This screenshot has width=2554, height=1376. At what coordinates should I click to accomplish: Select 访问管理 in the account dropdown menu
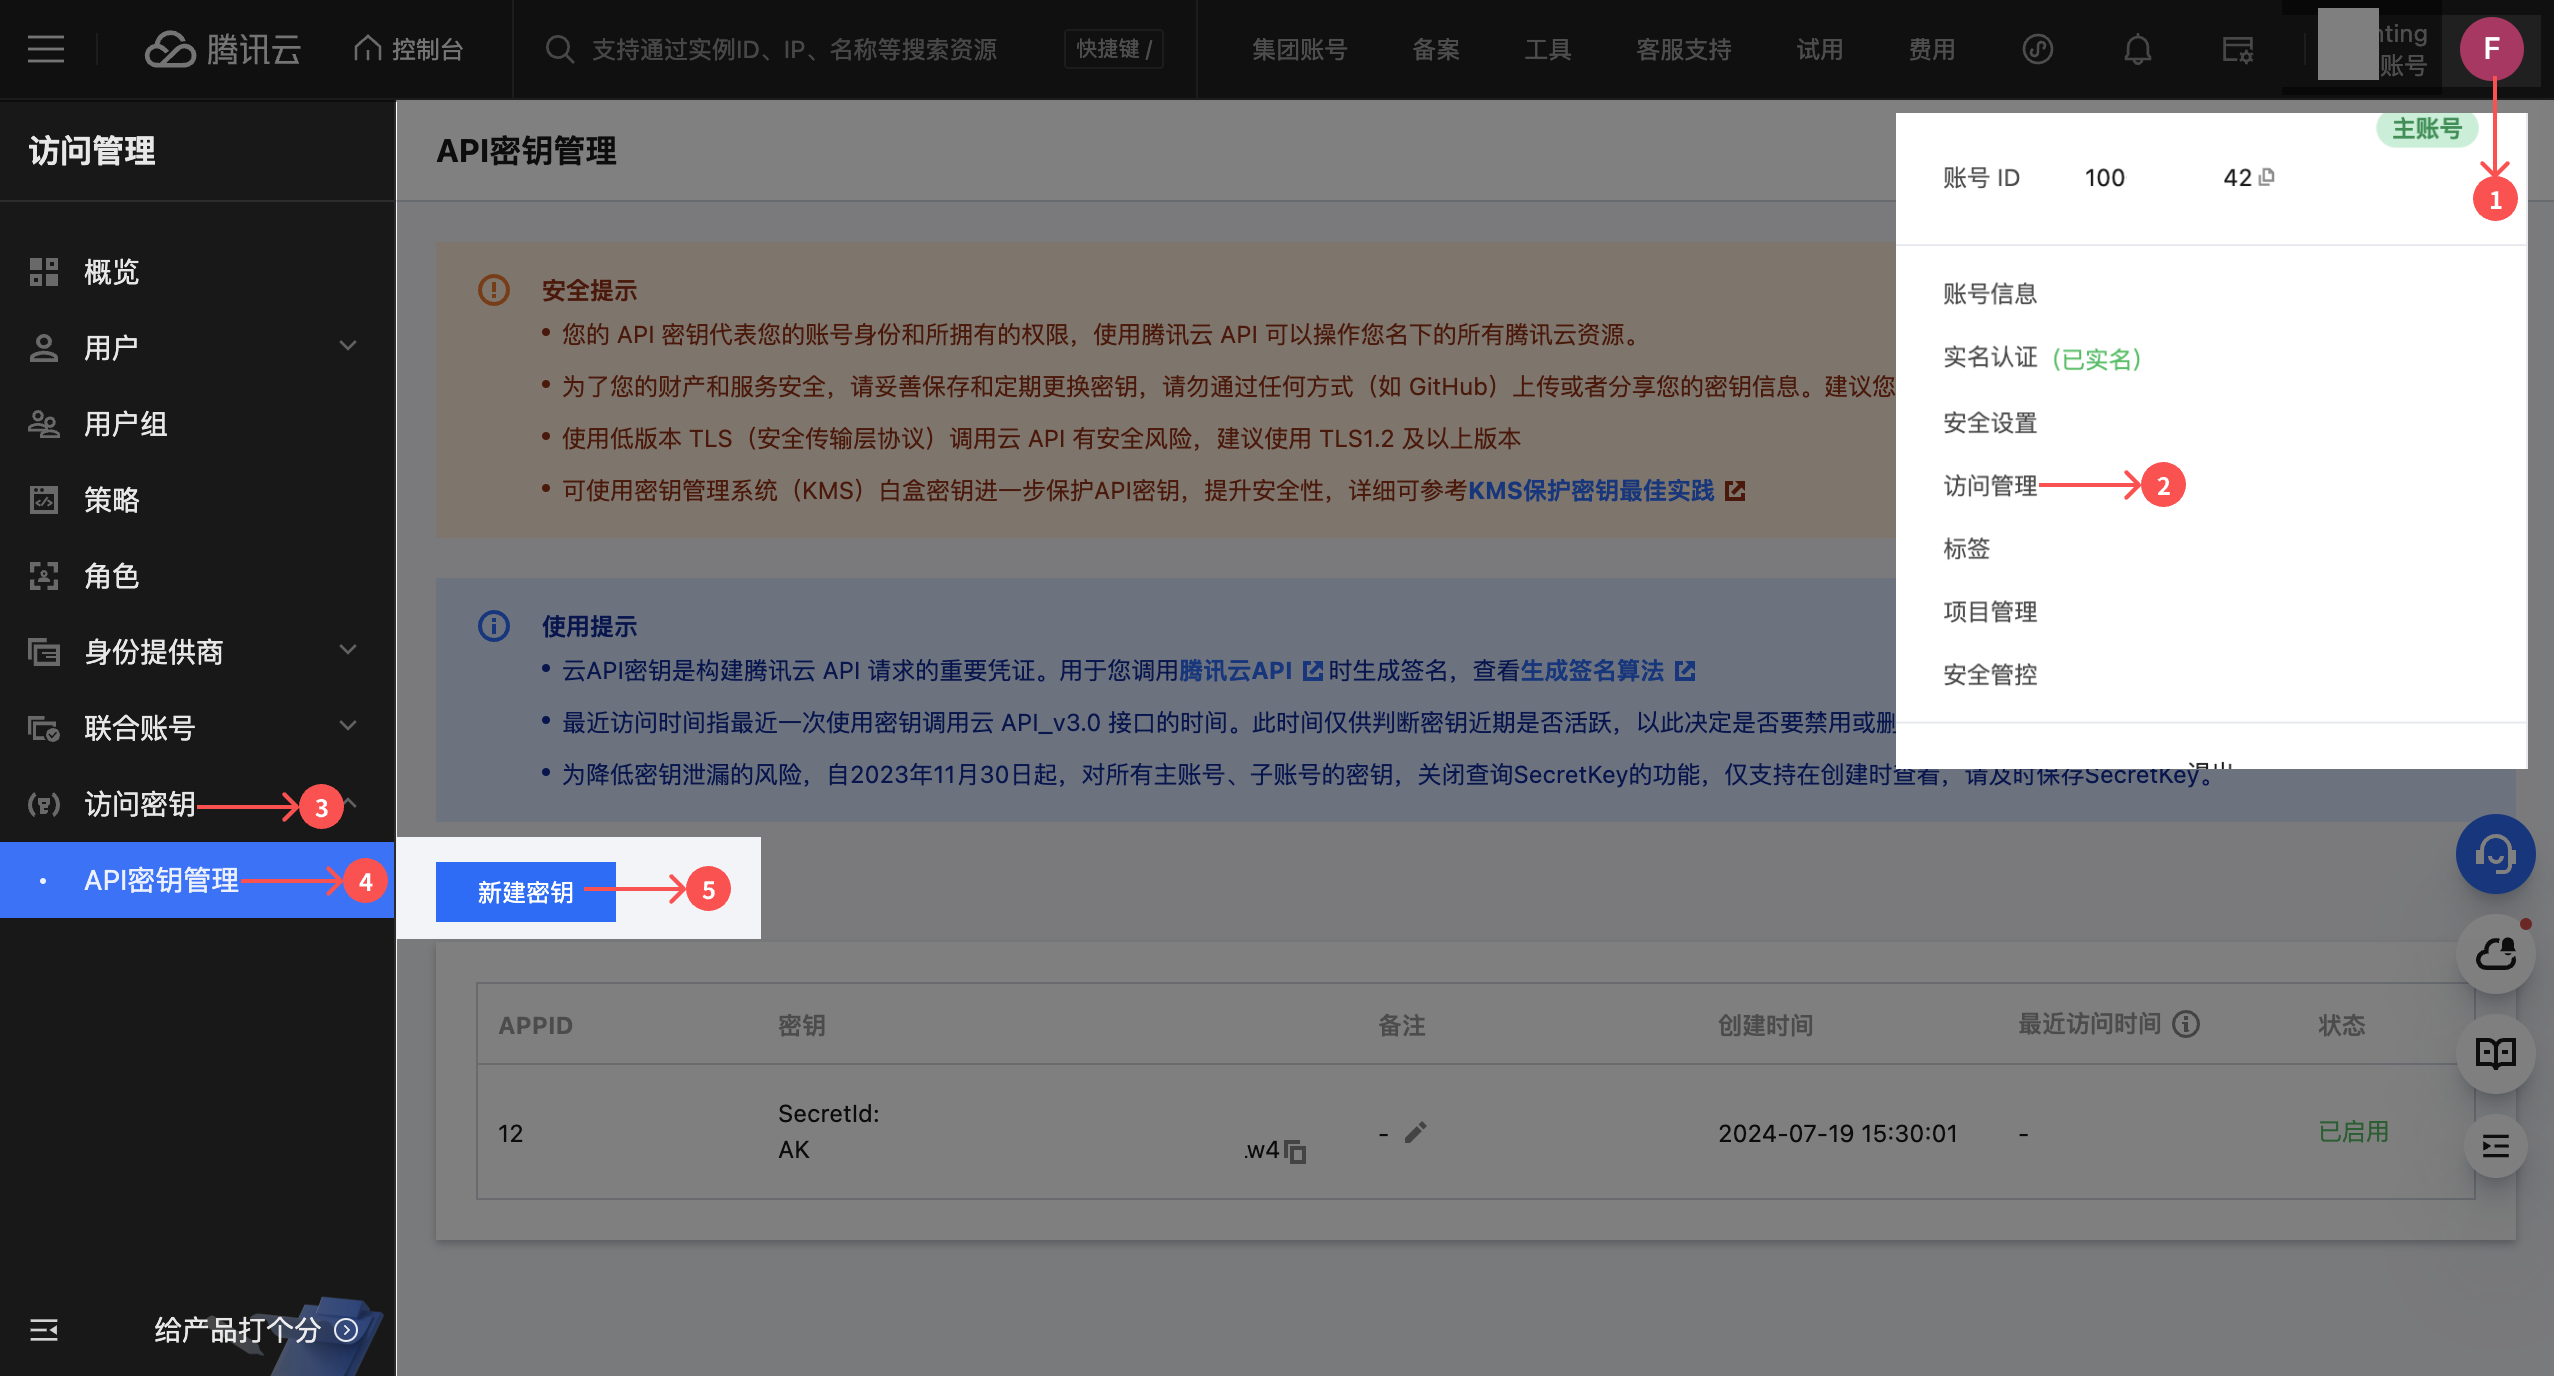(x=1989, y=486)
